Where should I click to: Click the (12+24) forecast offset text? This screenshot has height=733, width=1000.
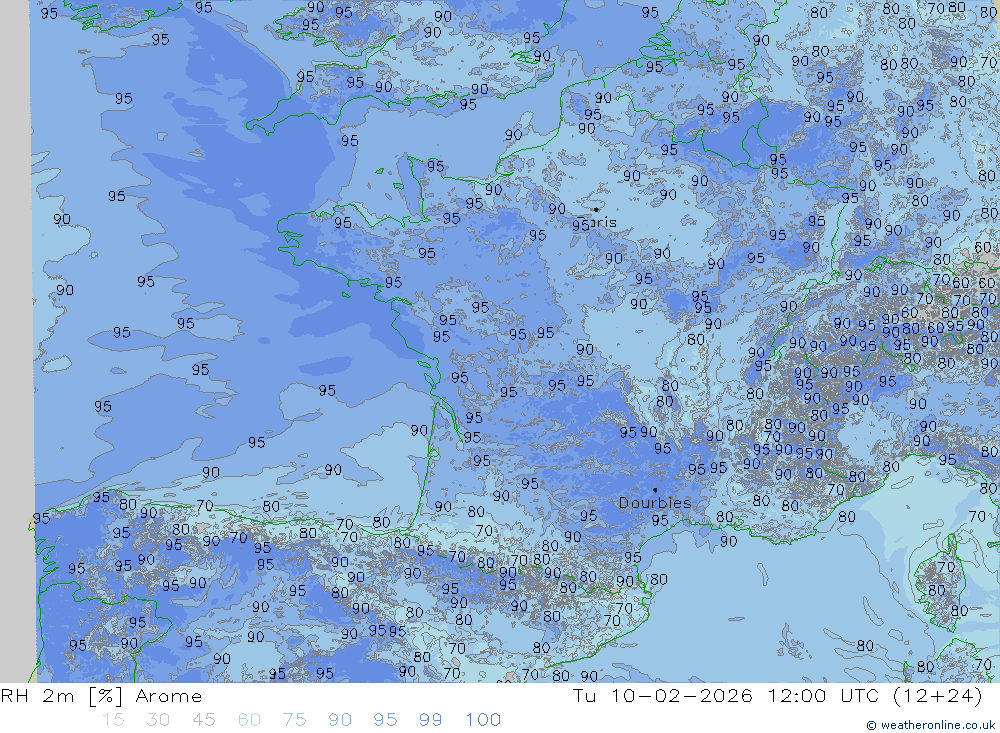point(938,695)
